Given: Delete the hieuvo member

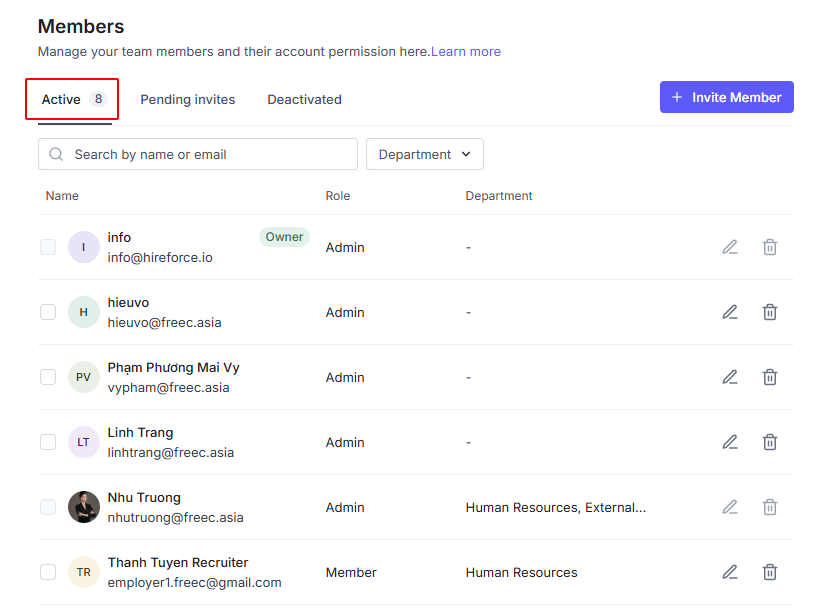Looking at the screenshot, I should coord(770,312).
